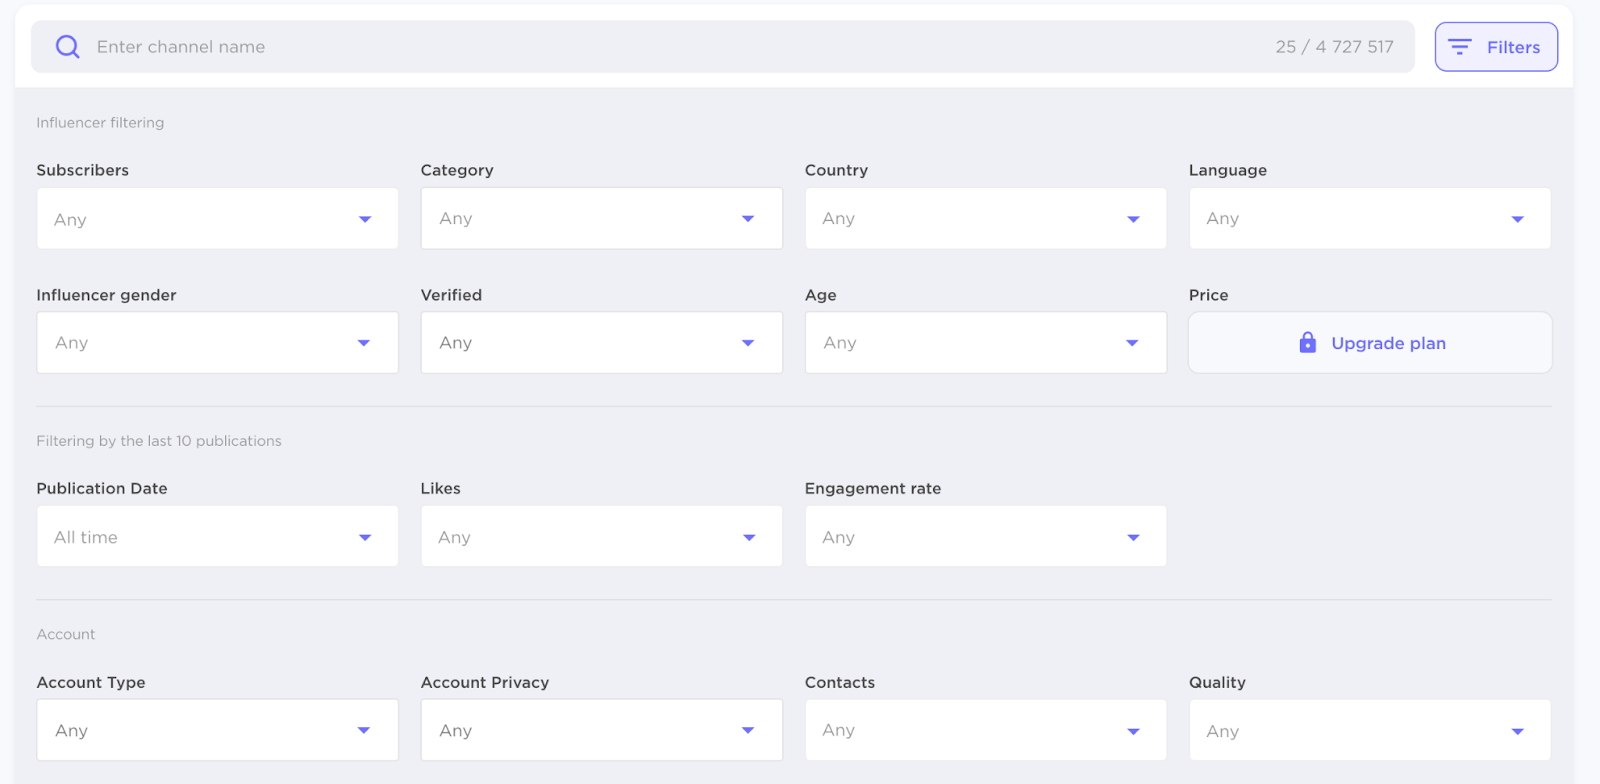The height and width of the screenshot is (784, 1600).
Task: Open the Country dropdown
Action: click(985, 219)
